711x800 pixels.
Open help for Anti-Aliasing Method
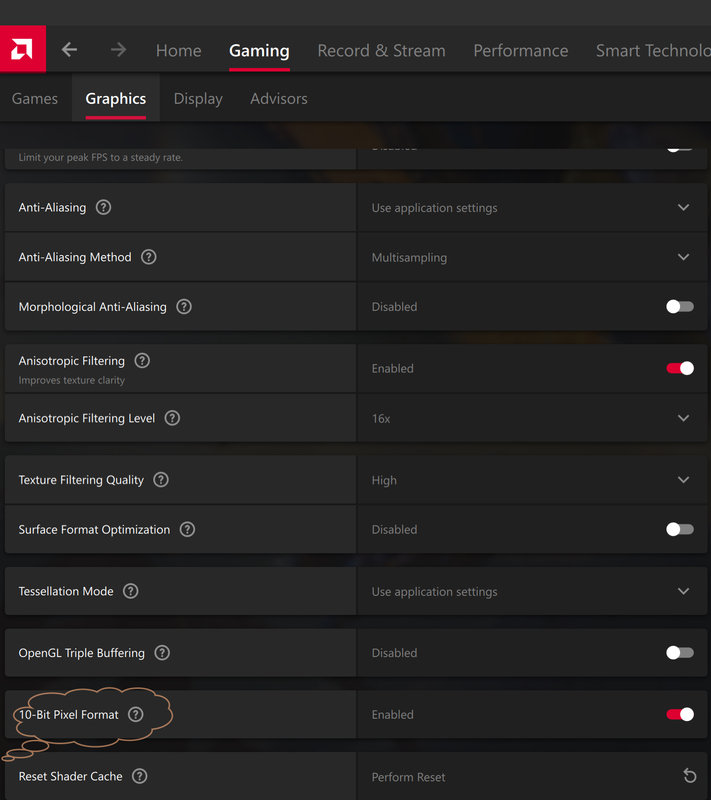point(148,257)
